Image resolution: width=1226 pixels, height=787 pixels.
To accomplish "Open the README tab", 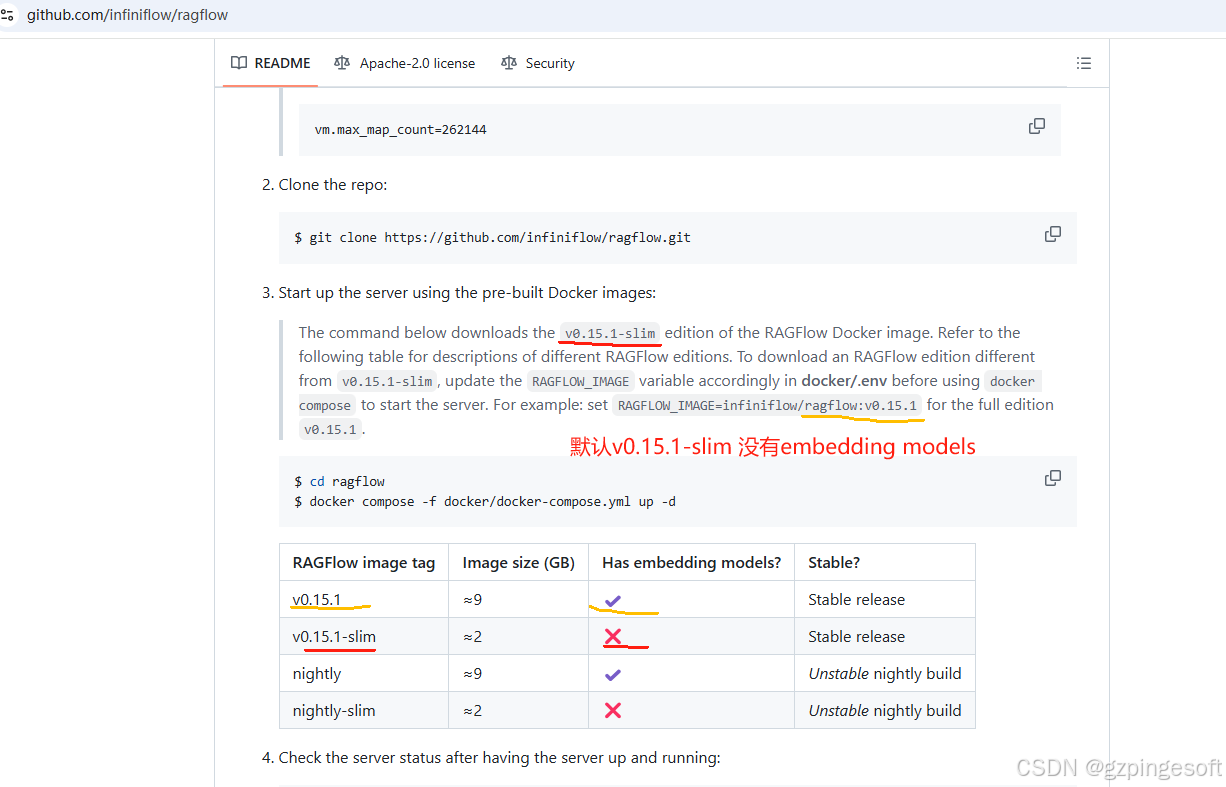I will coord(270,63).
